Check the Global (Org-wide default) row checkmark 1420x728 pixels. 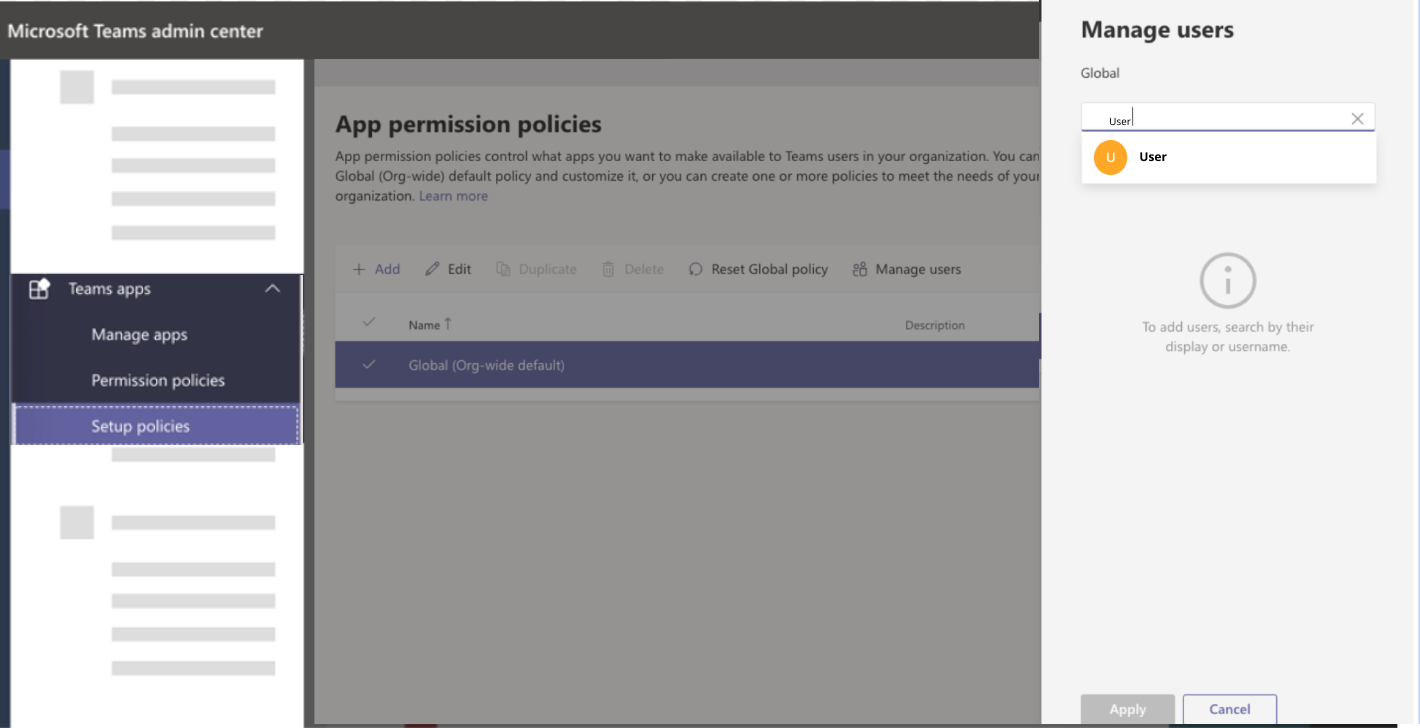click(369, 364)
